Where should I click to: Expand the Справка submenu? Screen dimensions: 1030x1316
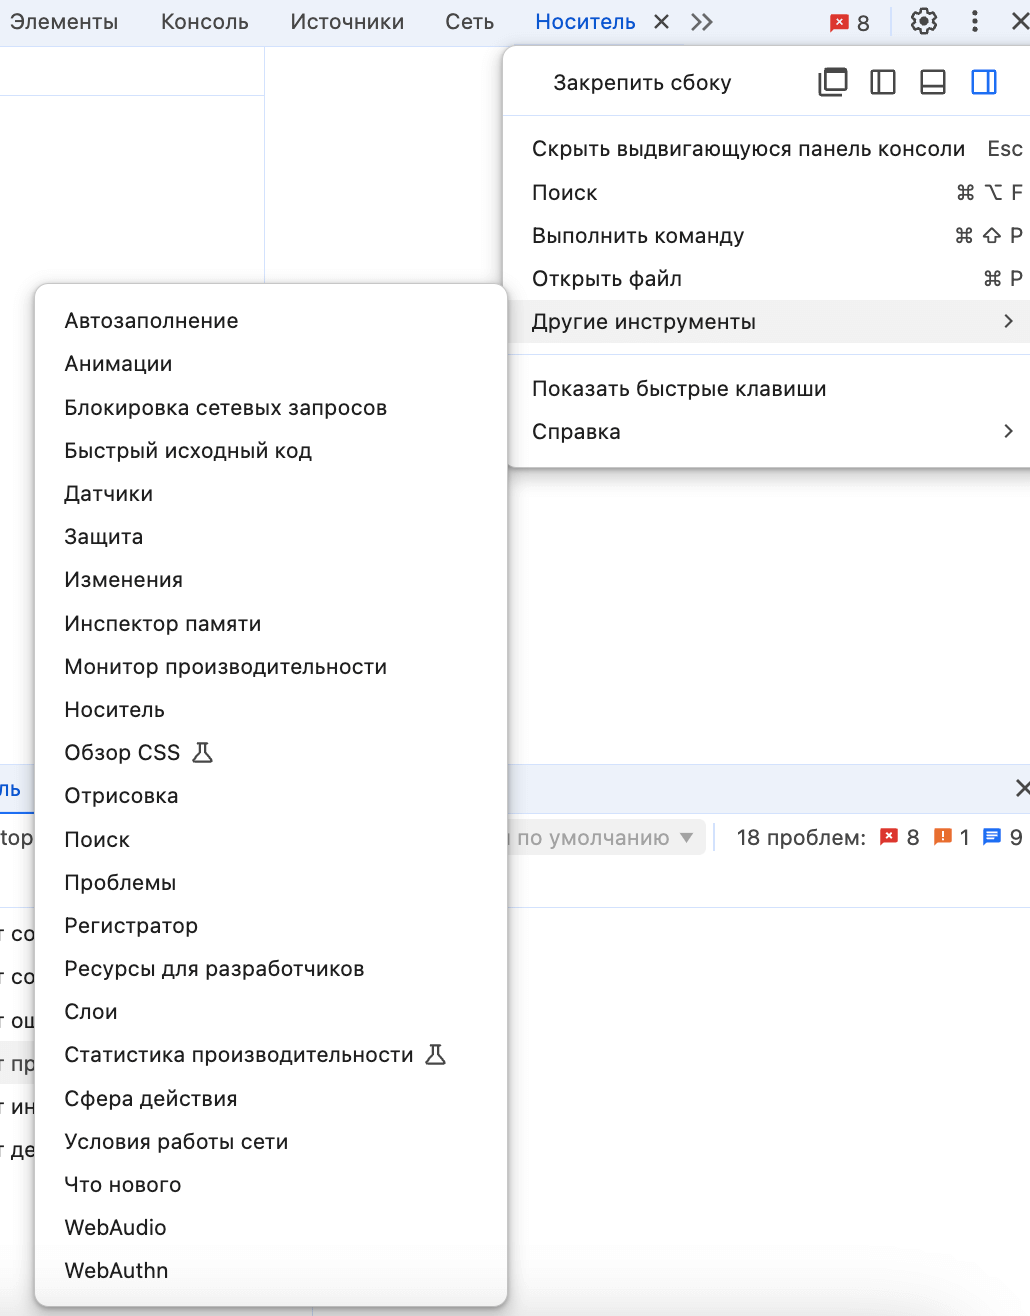point(576,431)
